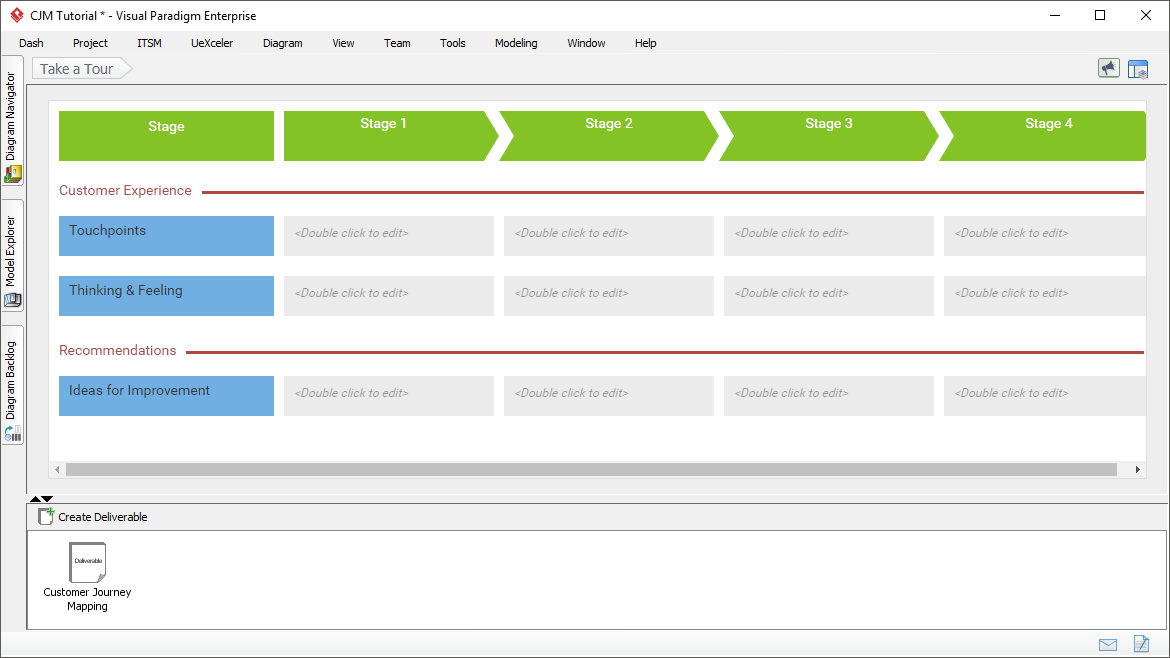
Task: Click Thinking & Feeling cell under Stage 3
Action: (x=829, y=296)
